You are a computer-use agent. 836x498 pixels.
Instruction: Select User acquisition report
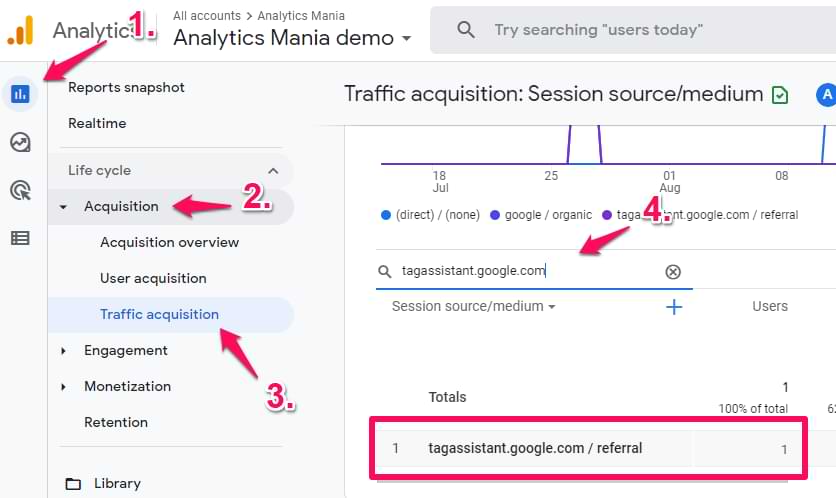(x=153, y=279)
